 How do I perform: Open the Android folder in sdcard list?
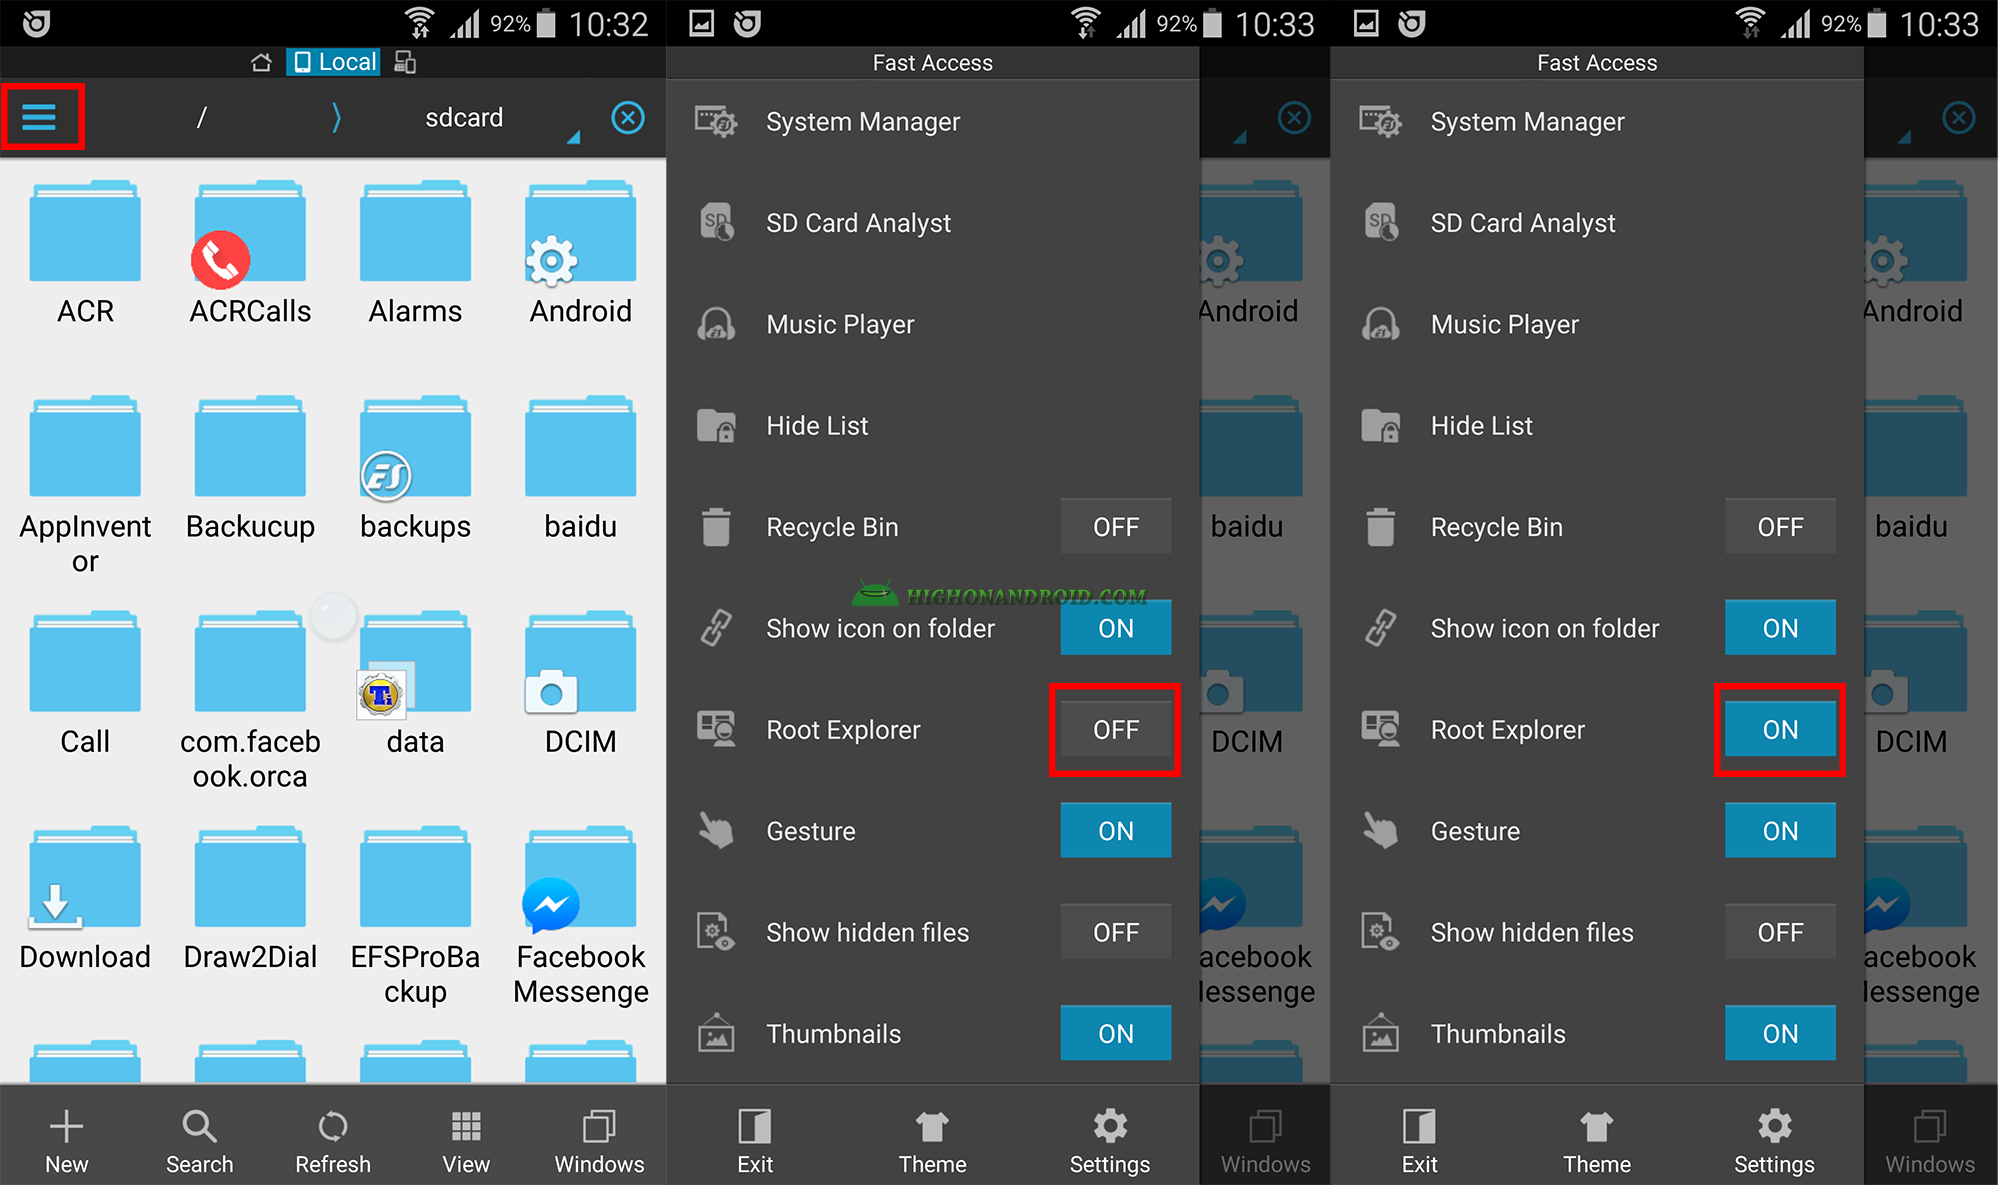tap(580, 254)
